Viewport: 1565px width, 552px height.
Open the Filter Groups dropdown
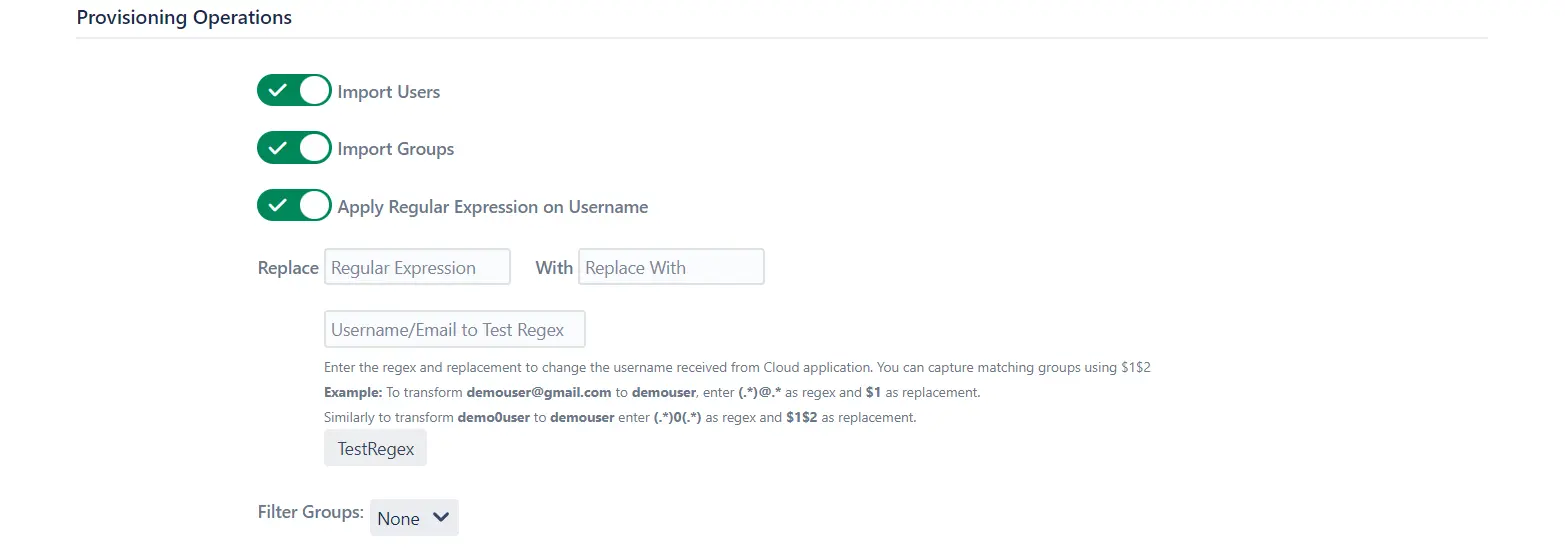tap(414, 518)
